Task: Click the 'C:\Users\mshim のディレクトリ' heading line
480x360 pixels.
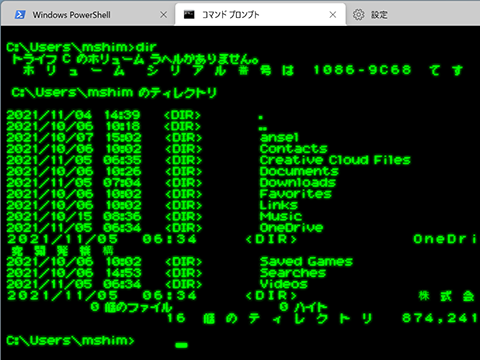Action: point(114,92)
